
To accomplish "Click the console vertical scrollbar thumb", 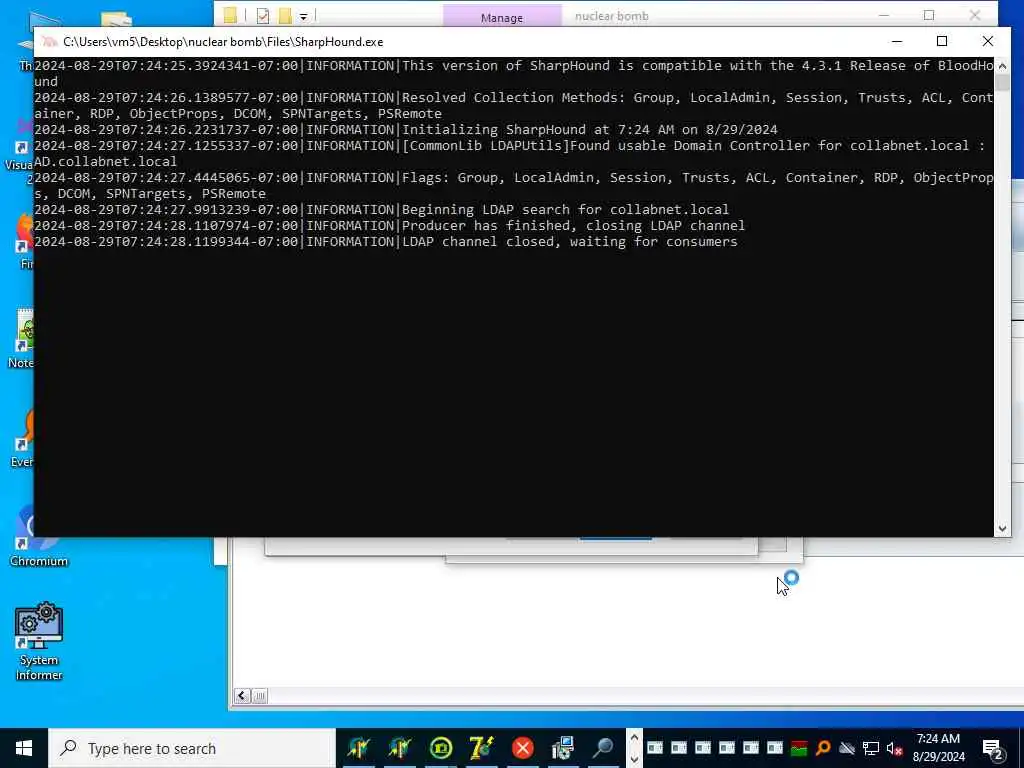I will pyautogui.click(x=1002, y=82).
